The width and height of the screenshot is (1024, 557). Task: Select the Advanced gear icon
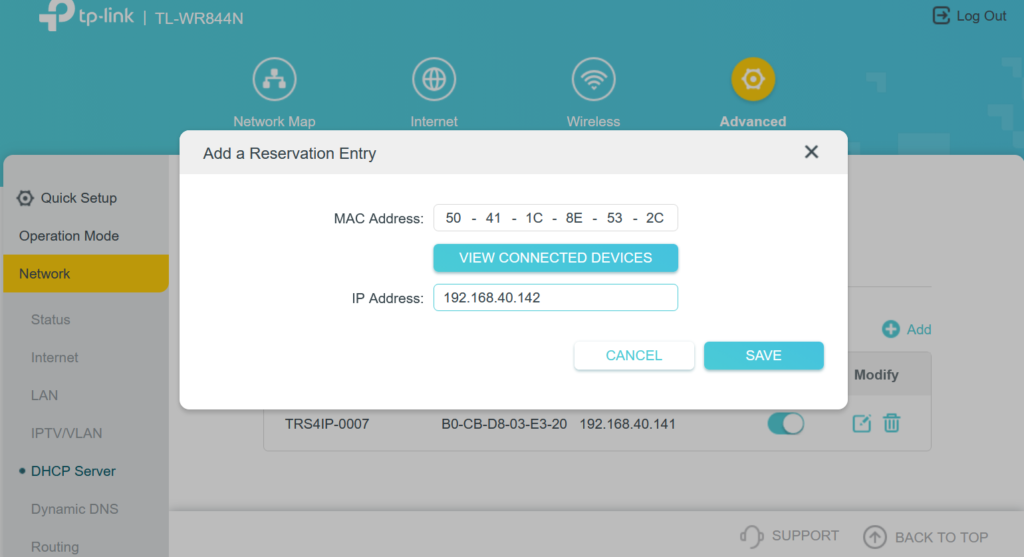pyautogui.click(x=753, y=79)
